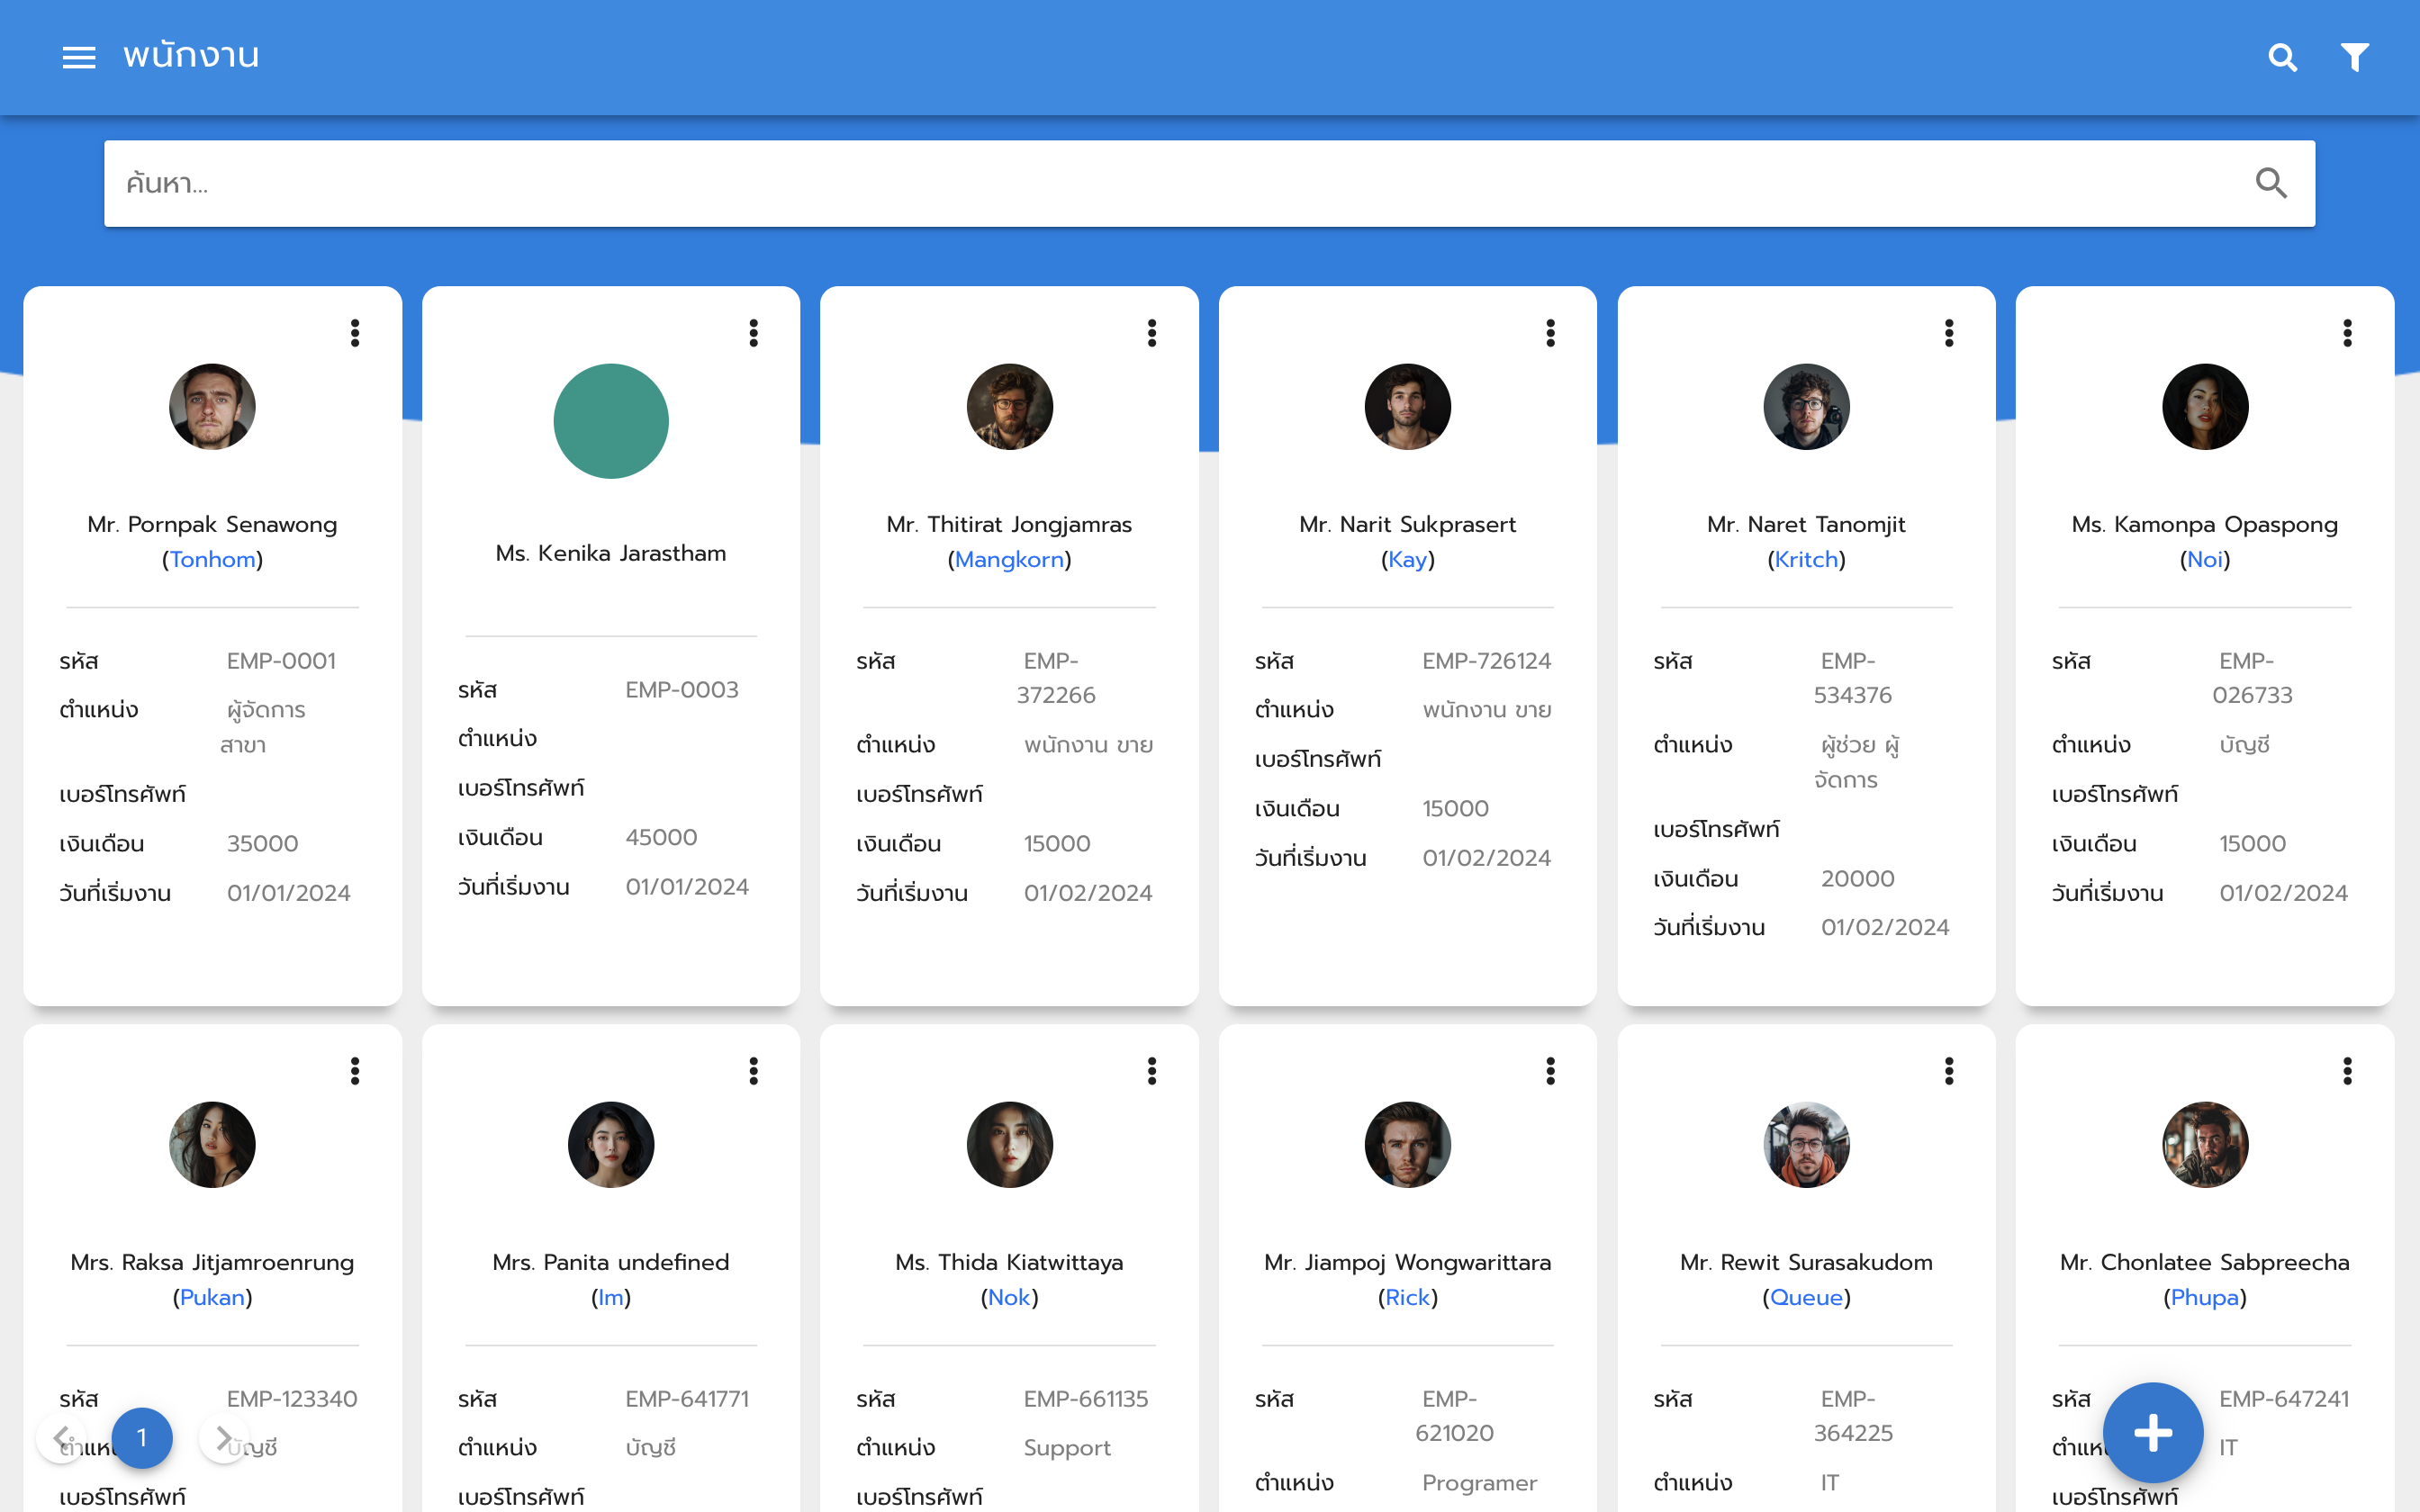Open the more options menu on Thida Kiatwittaya's card
This screenshot has width=2420, height=1512.
[1152, 1071]
